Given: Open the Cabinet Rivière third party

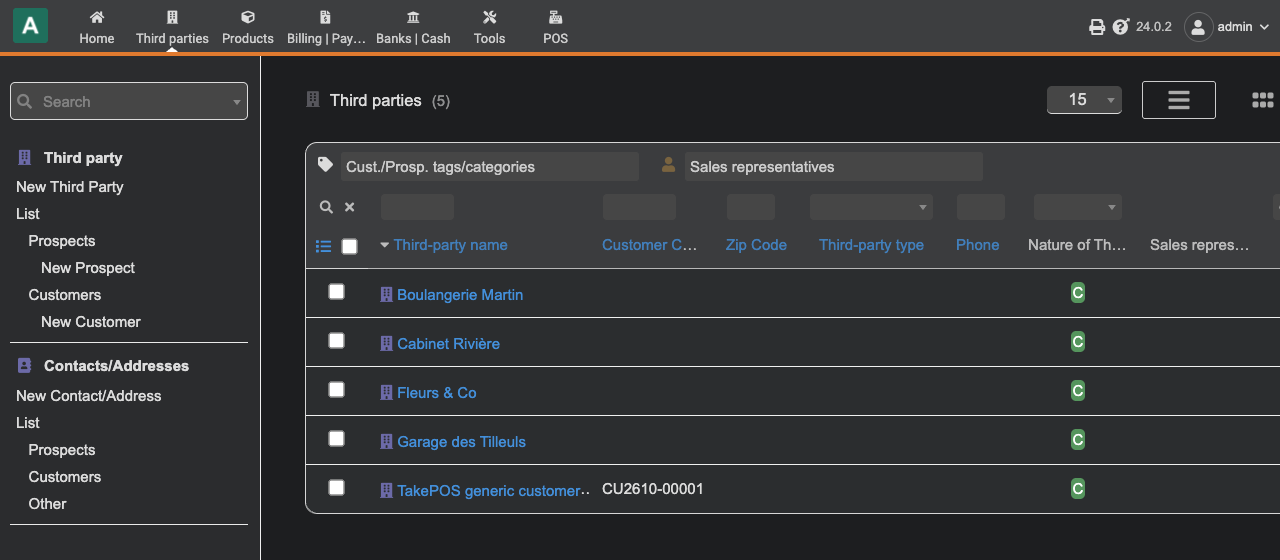Looking at the screenshot, I should pyautogui.click(x=448, y=344).
